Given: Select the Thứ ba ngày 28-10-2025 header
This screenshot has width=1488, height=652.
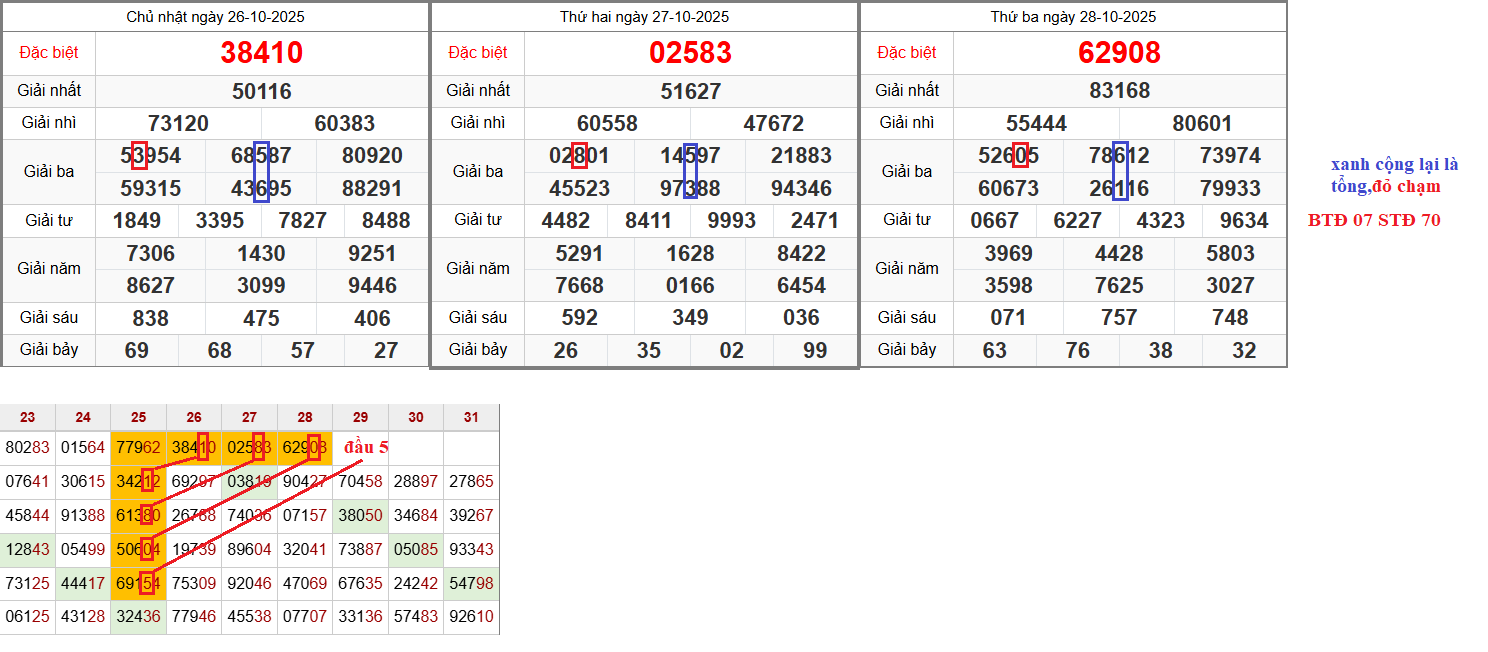Looking at the screenshot, I should tap(1073, 17).
